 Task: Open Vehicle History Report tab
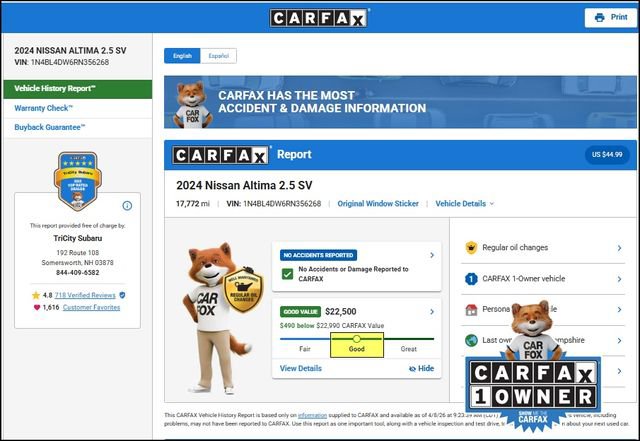coord(76,88)
